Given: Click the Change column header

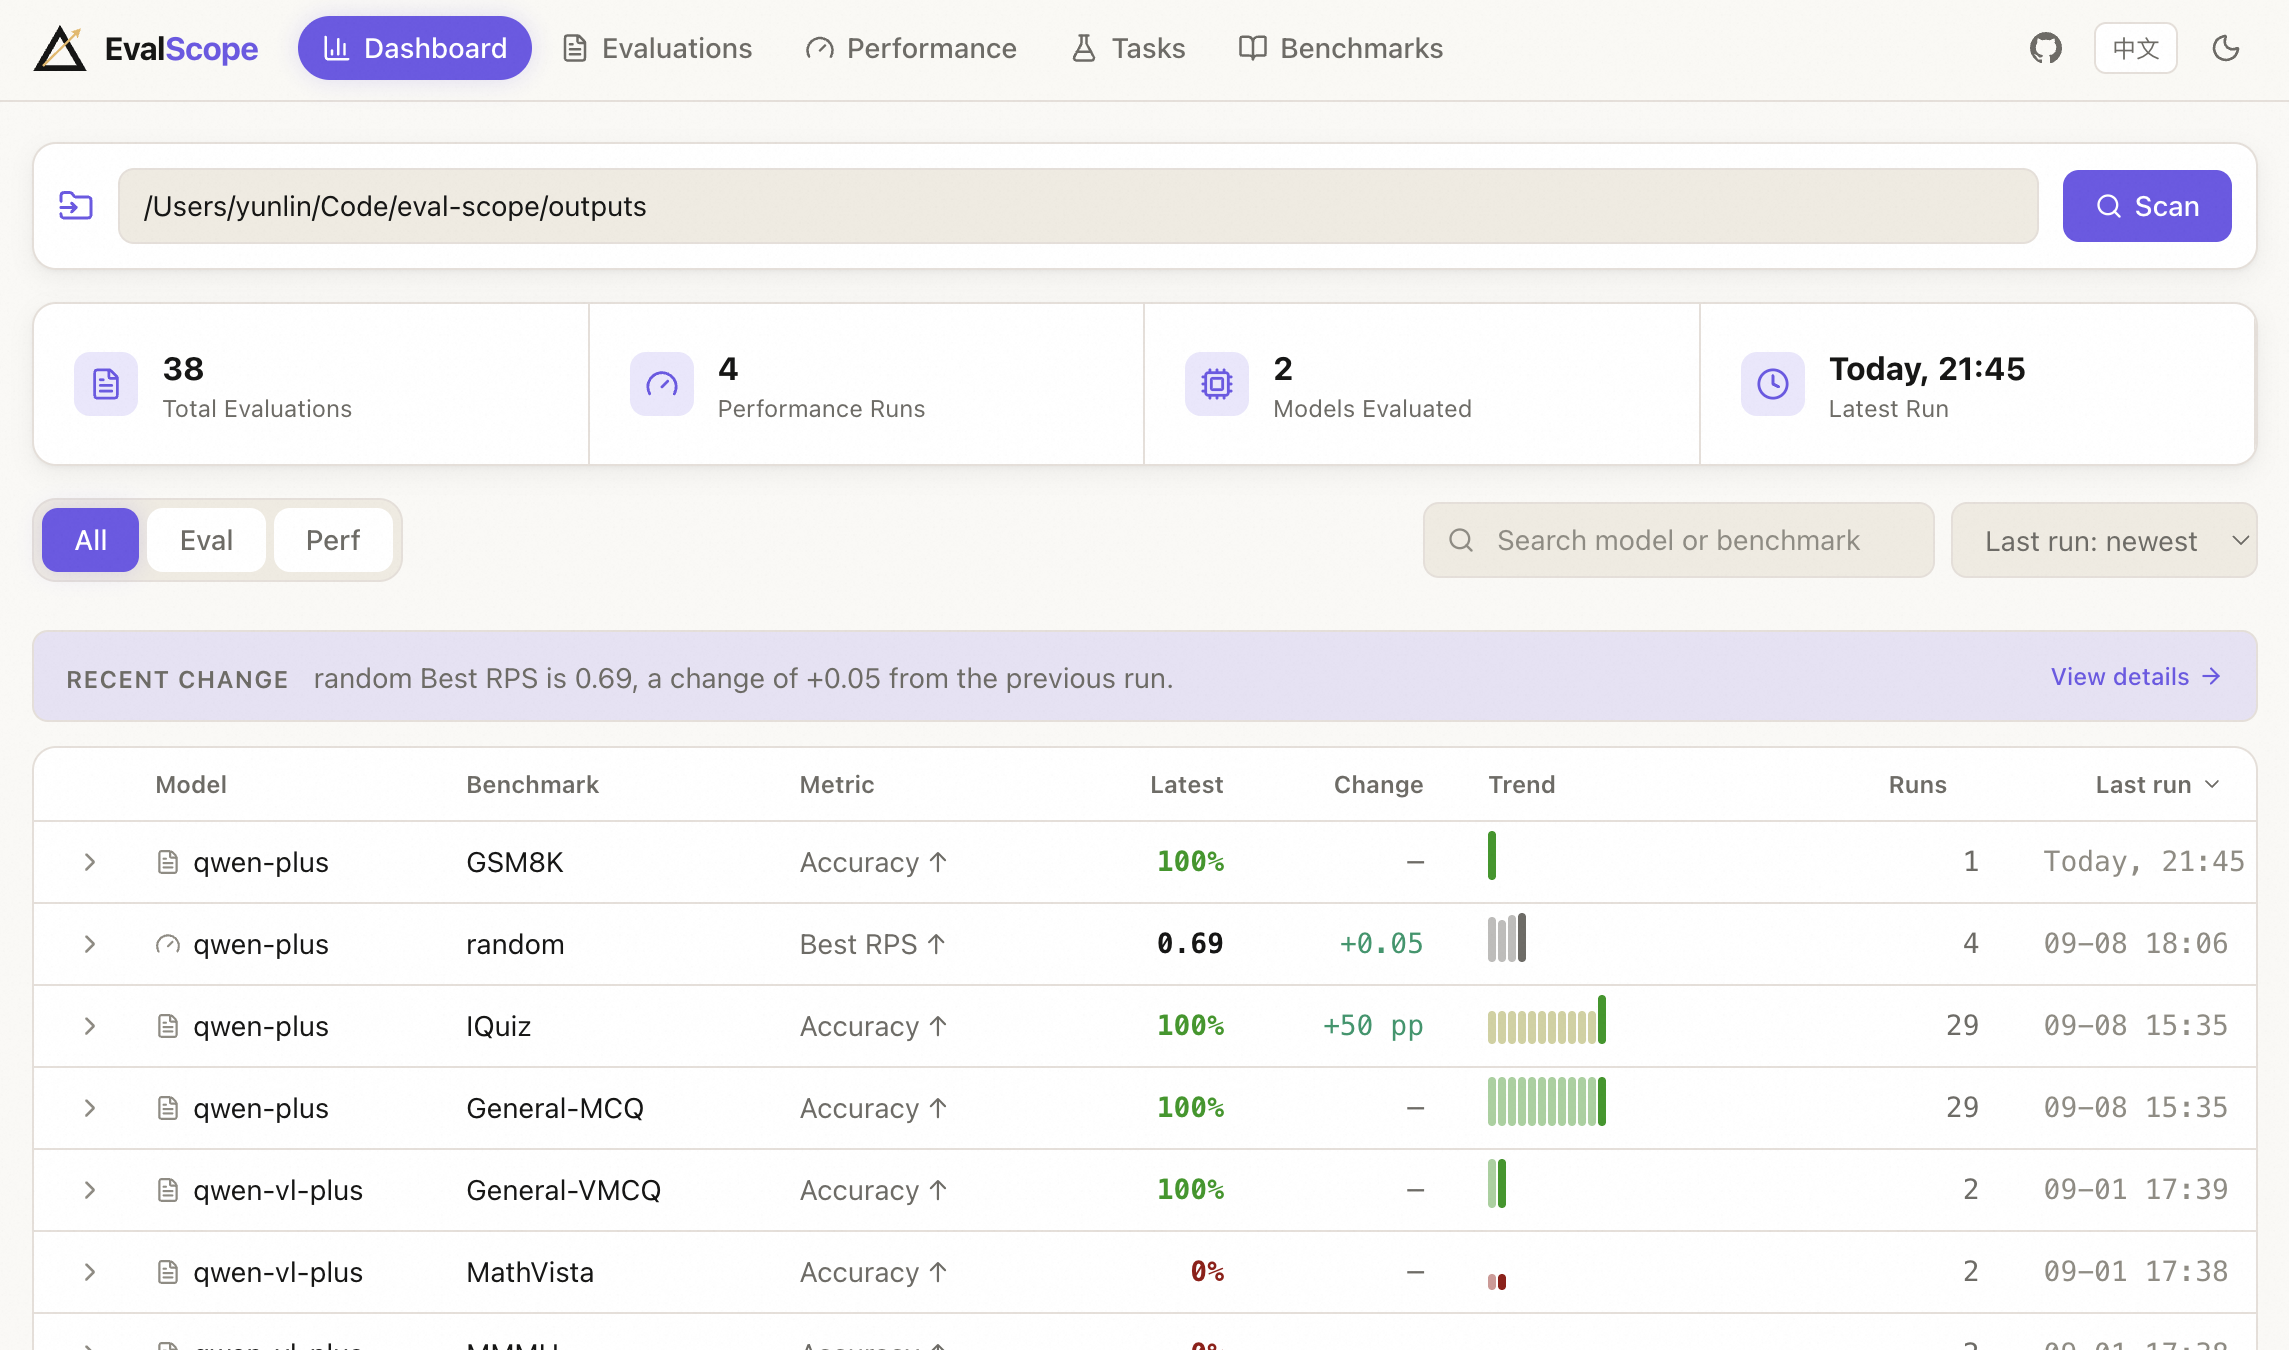Looking at the screenshot, I should (x=1378, y=785).
